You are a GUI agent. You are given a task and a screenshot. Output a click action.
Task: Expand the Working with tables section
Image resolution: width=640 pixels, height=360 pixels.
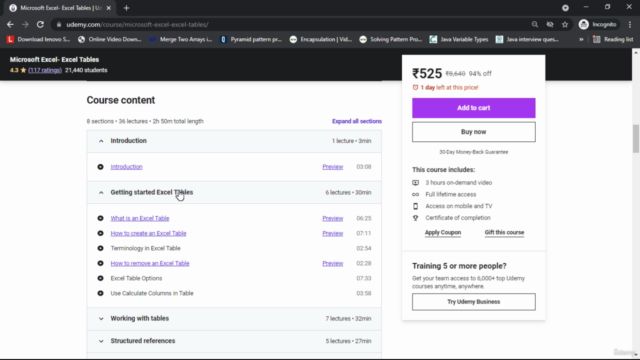pos(234,319)
